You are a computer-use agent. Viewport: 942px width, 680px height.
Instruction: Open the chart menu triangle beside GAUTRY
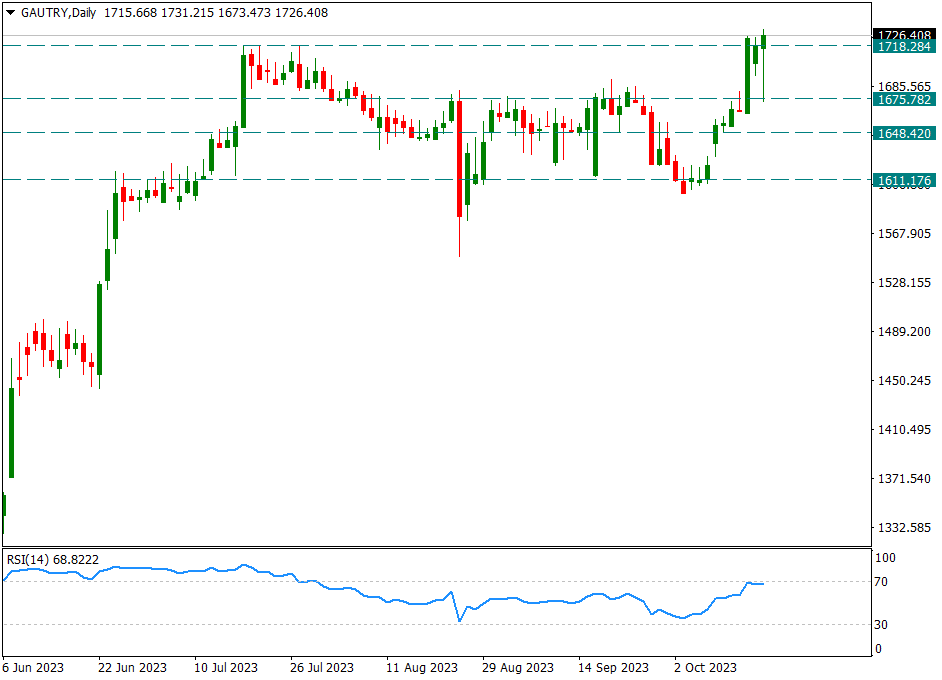(x=10, y=12)
